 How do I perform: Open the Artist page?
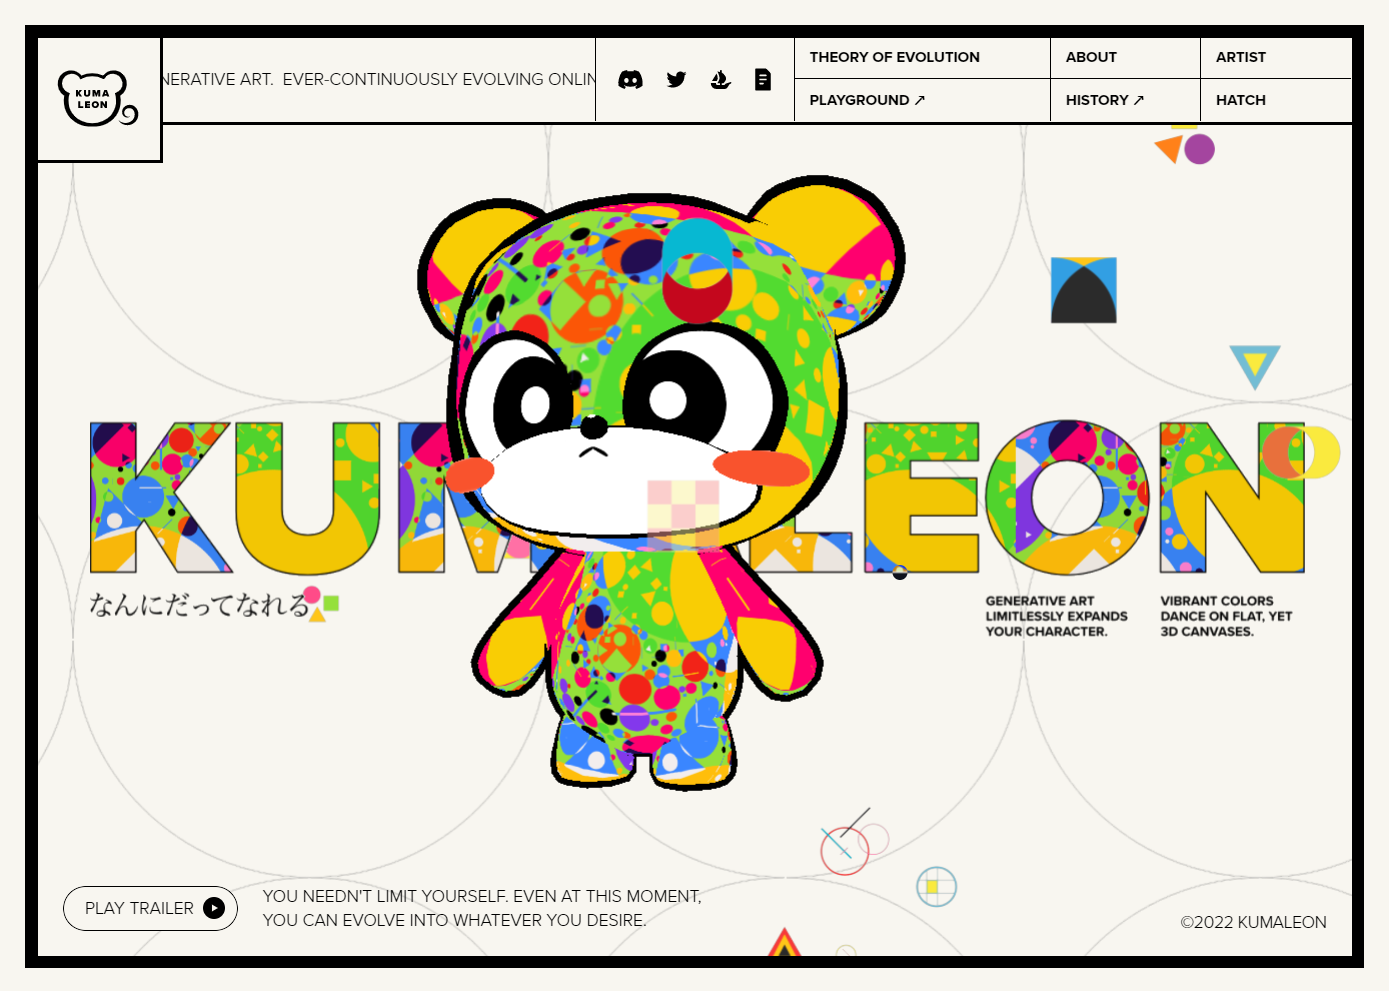click(1241, 57)
